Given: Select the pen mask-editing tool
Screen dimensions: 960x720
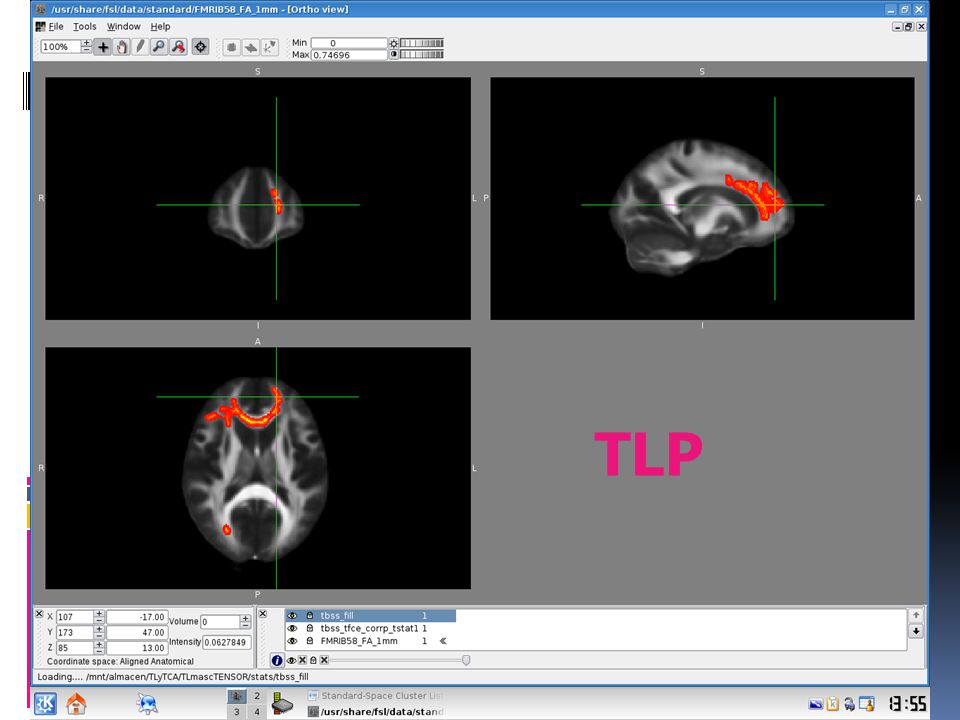Looking at the screenshot, I should click(140, 47).
